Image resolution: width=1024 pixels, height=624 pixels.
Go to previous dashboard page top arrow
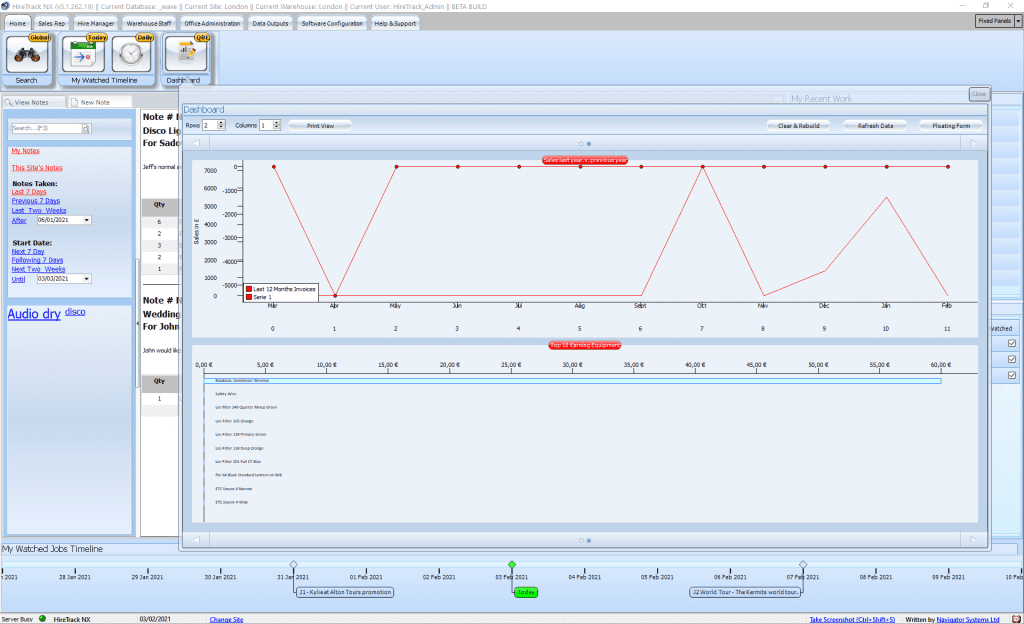click(197, 143)
